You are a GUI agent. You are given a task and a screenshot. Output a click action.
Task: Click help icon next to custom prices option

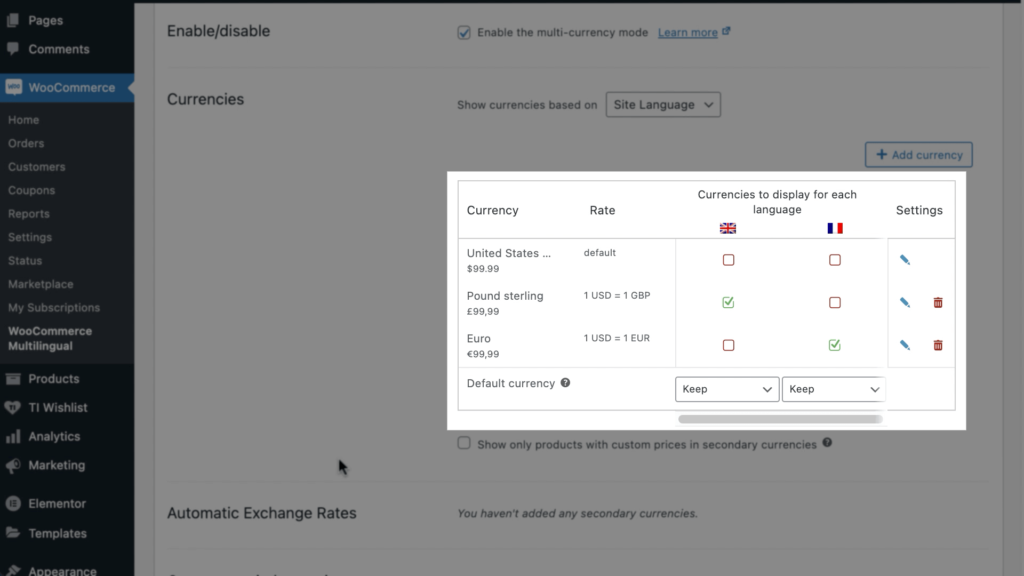pos(827,443)
